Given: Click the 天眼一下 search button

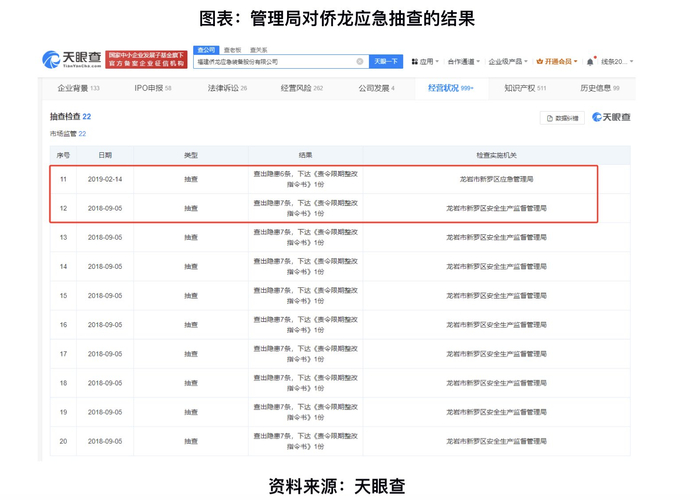Looking at the screenshot, I should point(386,61).
